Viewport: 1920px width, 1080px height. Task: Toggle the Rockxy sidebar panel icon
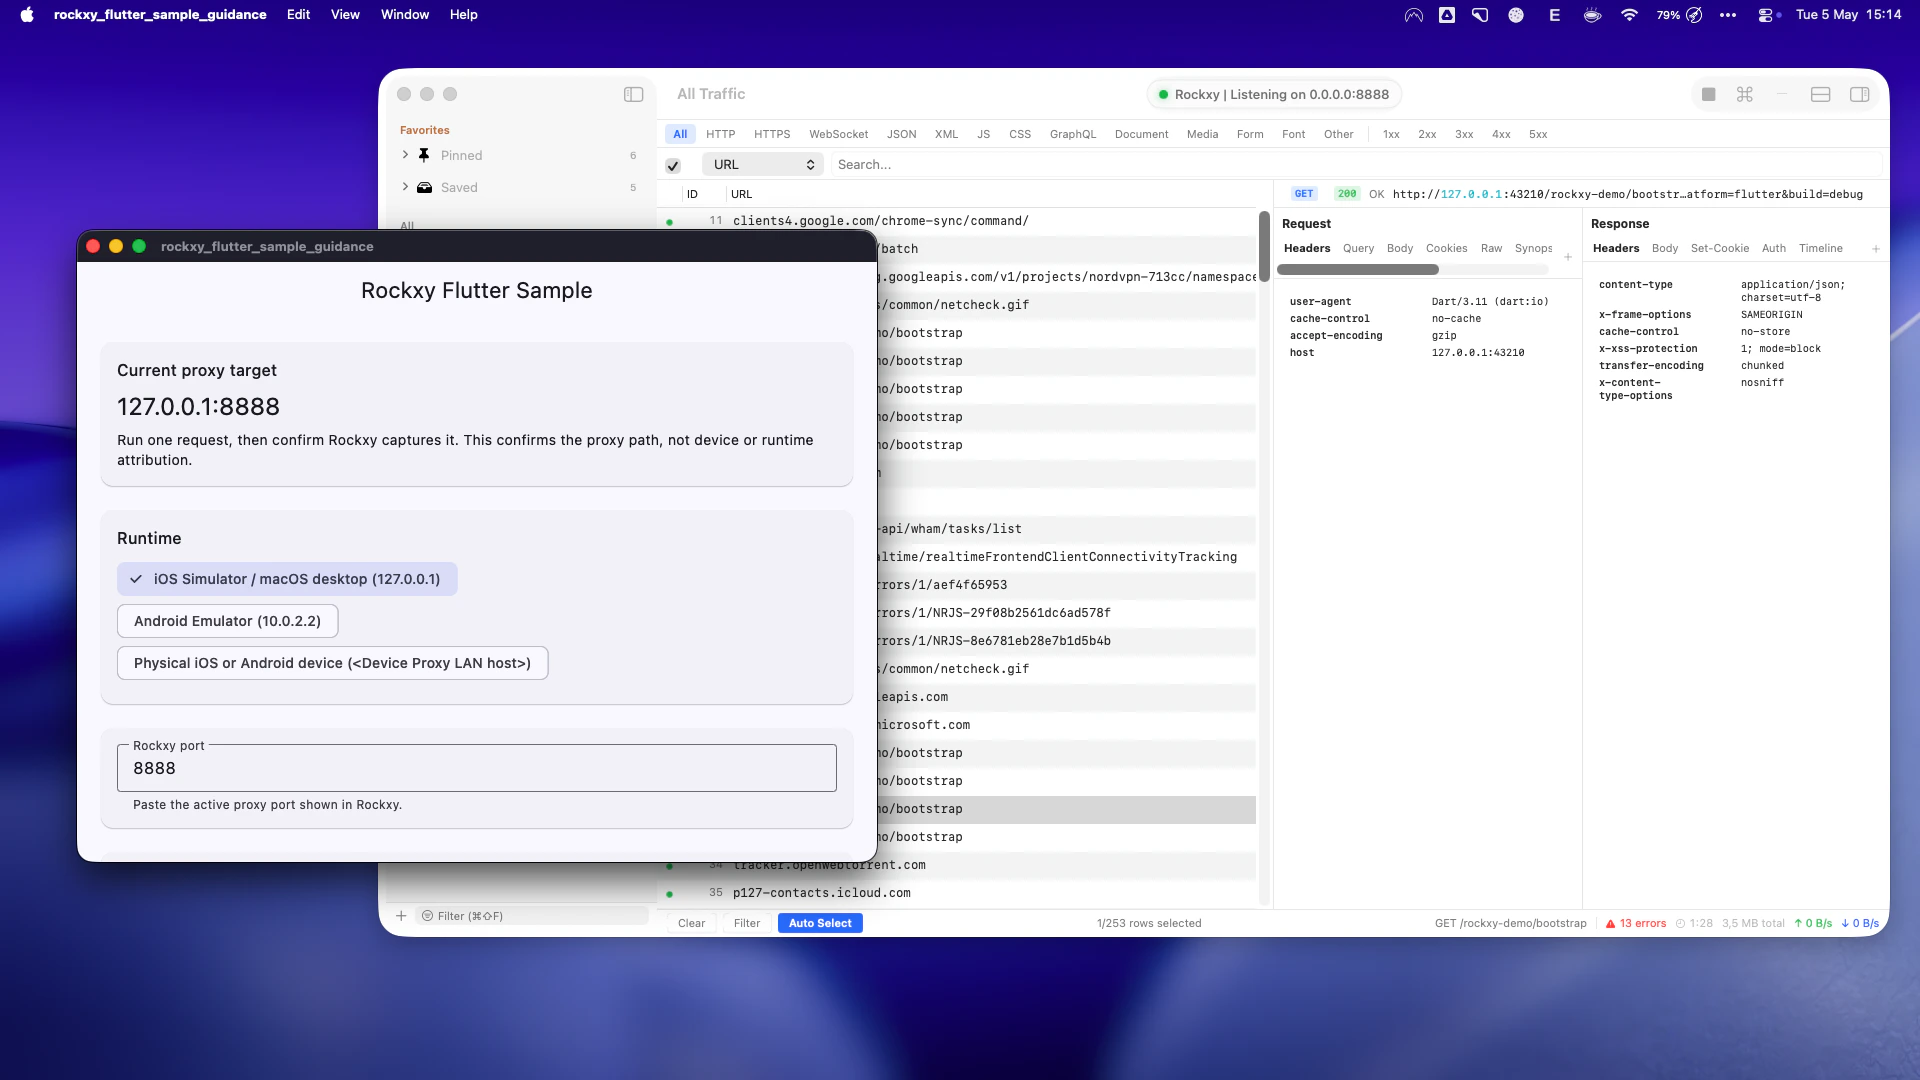tap(633, 94)
